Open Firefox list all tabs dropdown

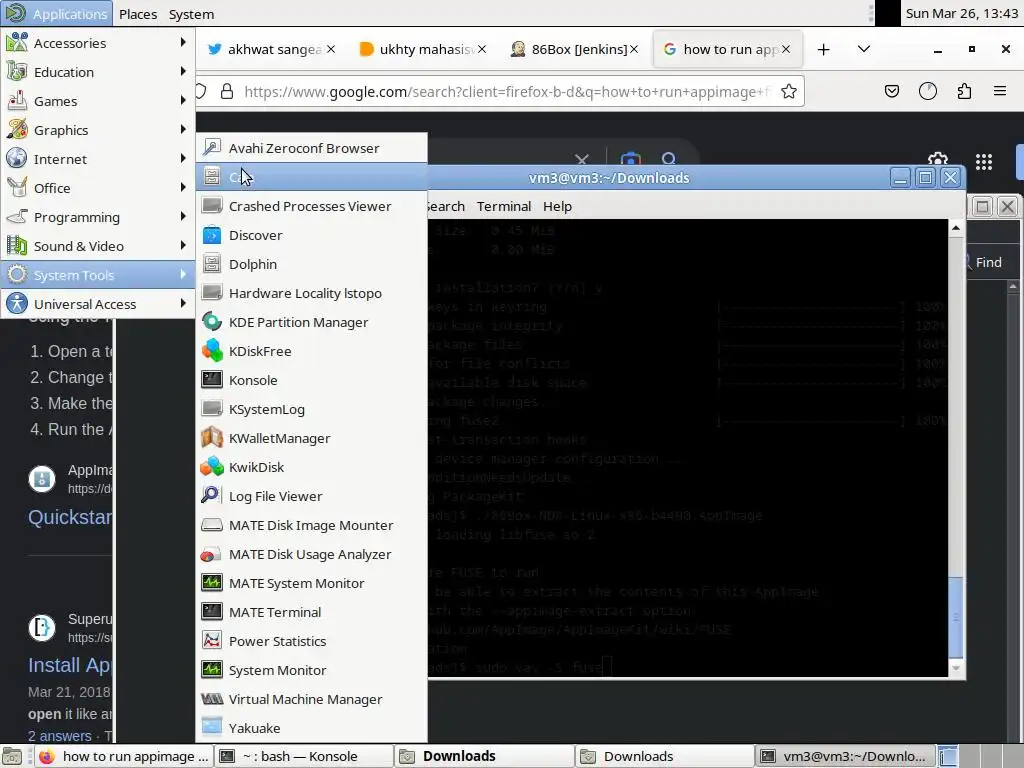click(863, 49)
